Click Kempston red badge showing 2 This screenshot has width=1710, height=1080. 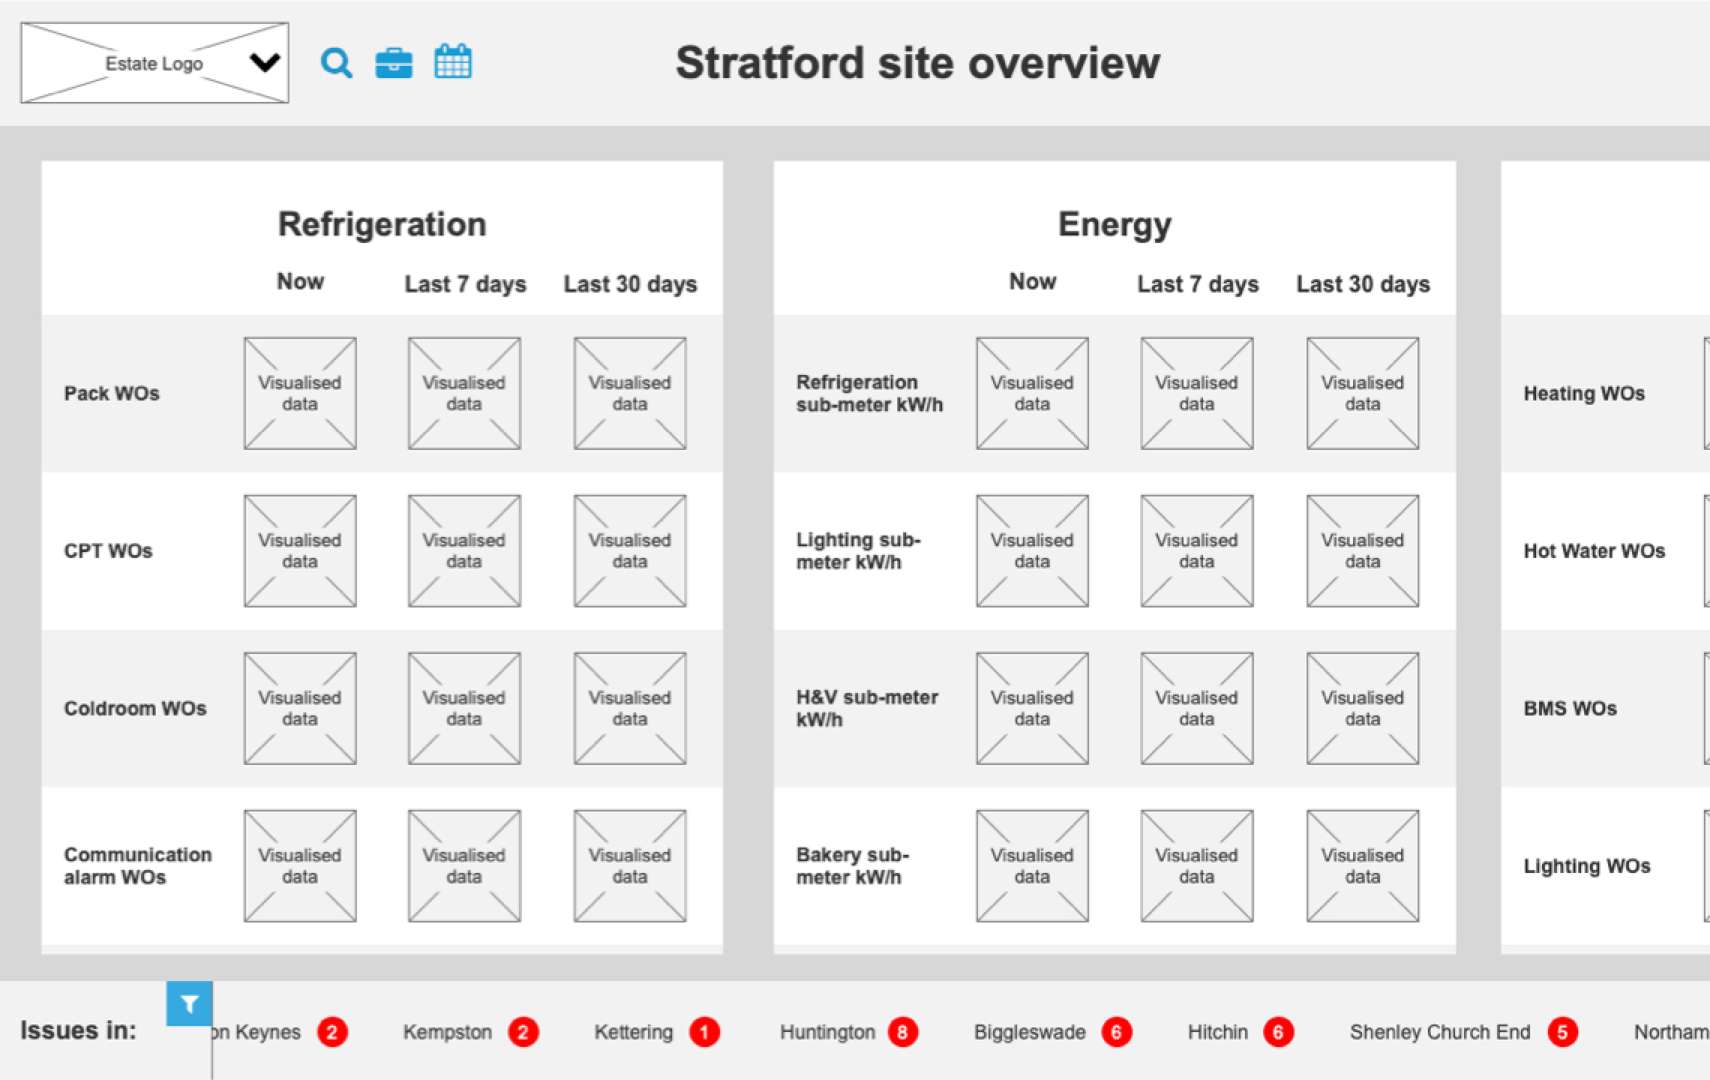[523, 1032]
